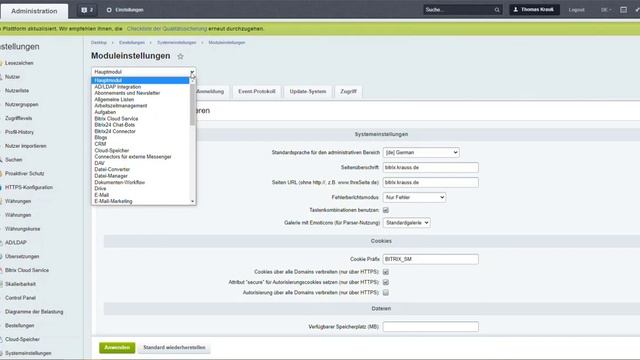Click the Cookie Präfix input field
The height and width of the screenshot is (360, 640).
tap(431, 259)
